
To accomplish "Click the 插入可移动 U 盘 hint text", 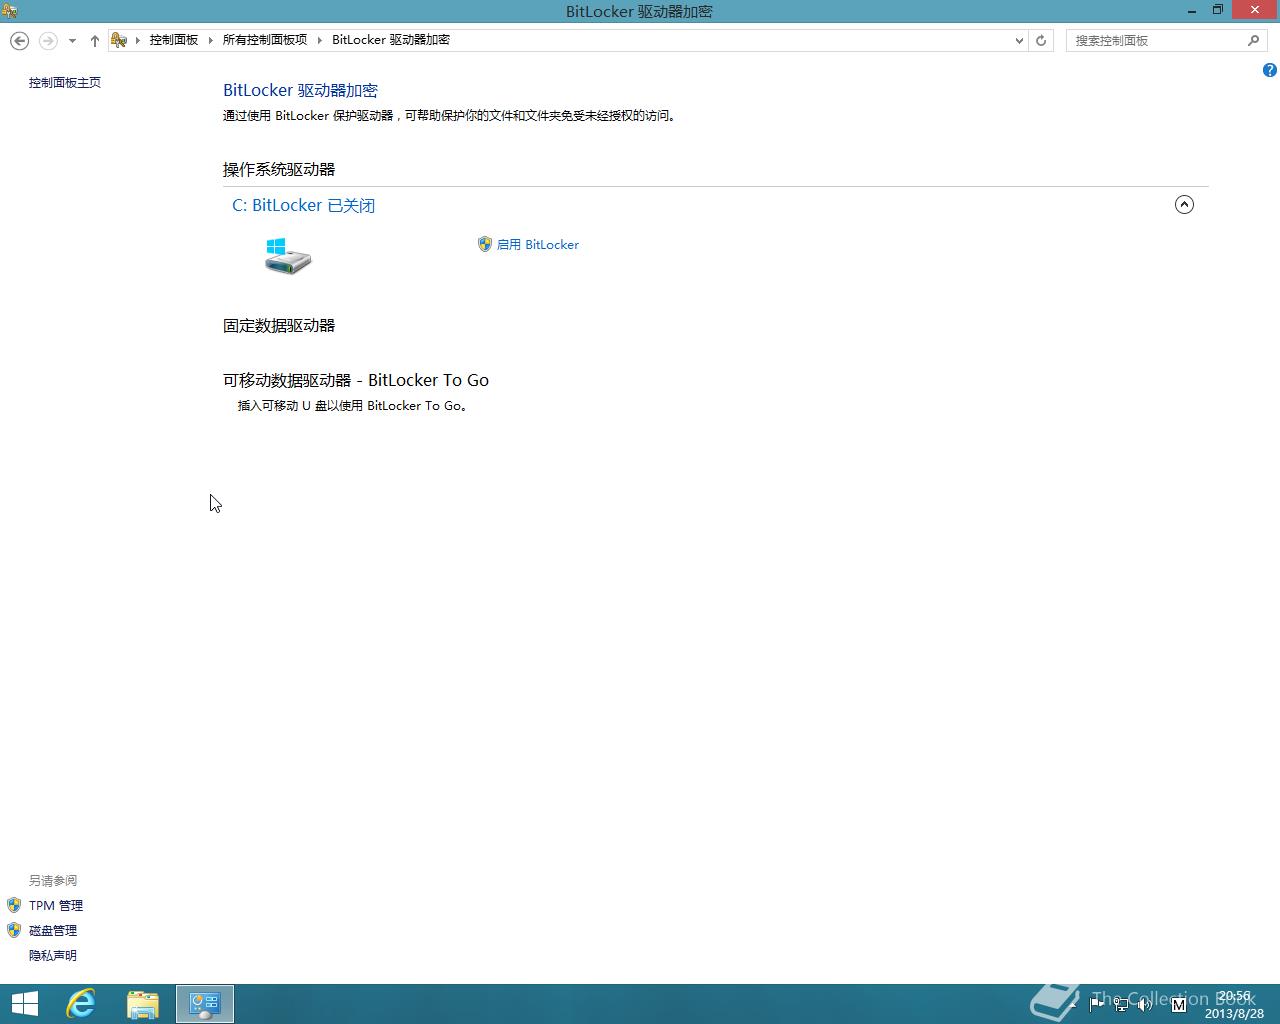I will tap(352, 406).
